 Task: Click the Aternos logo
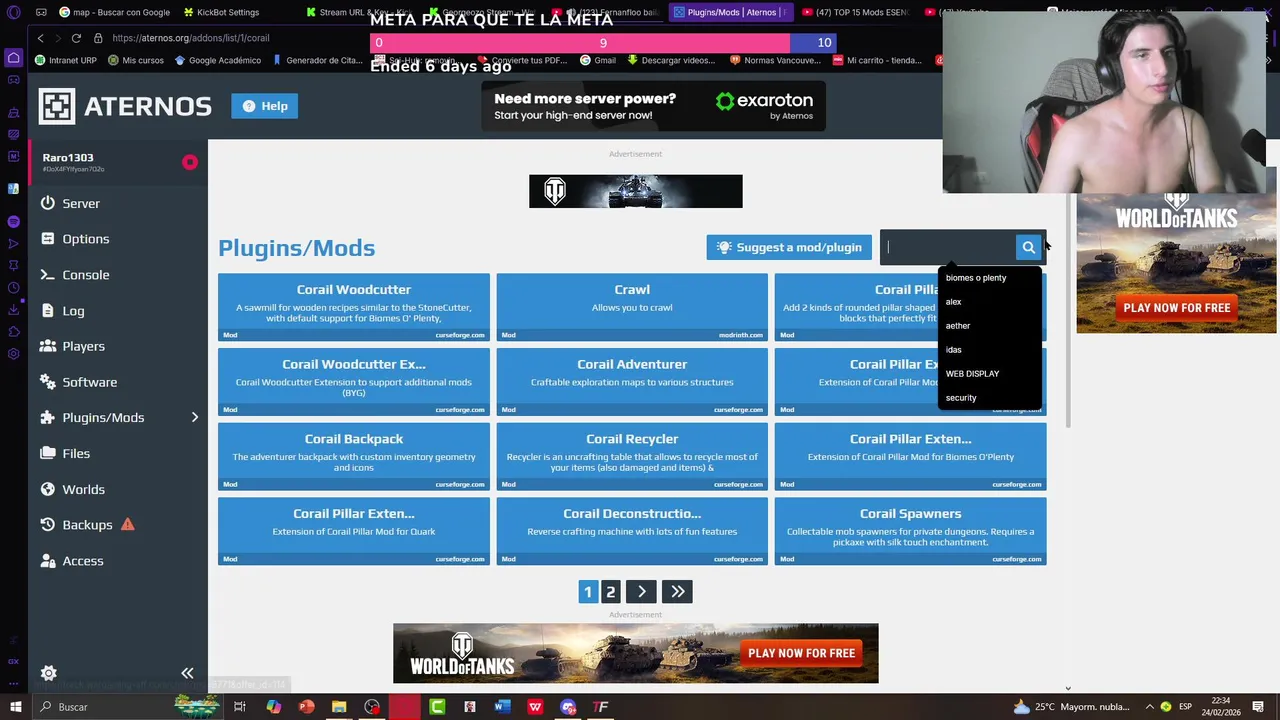[x=126, y=106]
